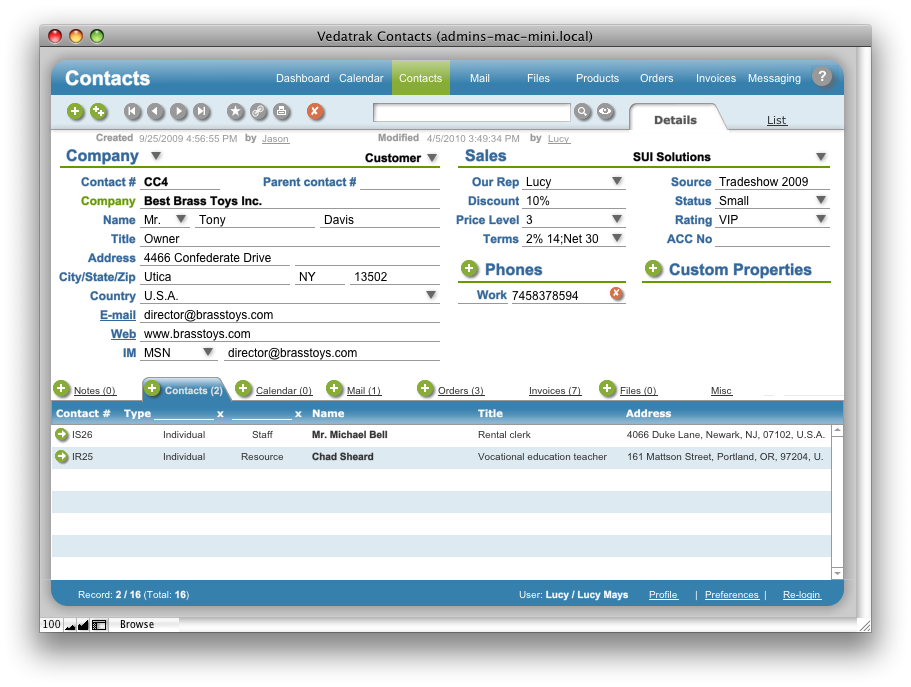
Task: Switch to List view tab
Action: [776, 120]
